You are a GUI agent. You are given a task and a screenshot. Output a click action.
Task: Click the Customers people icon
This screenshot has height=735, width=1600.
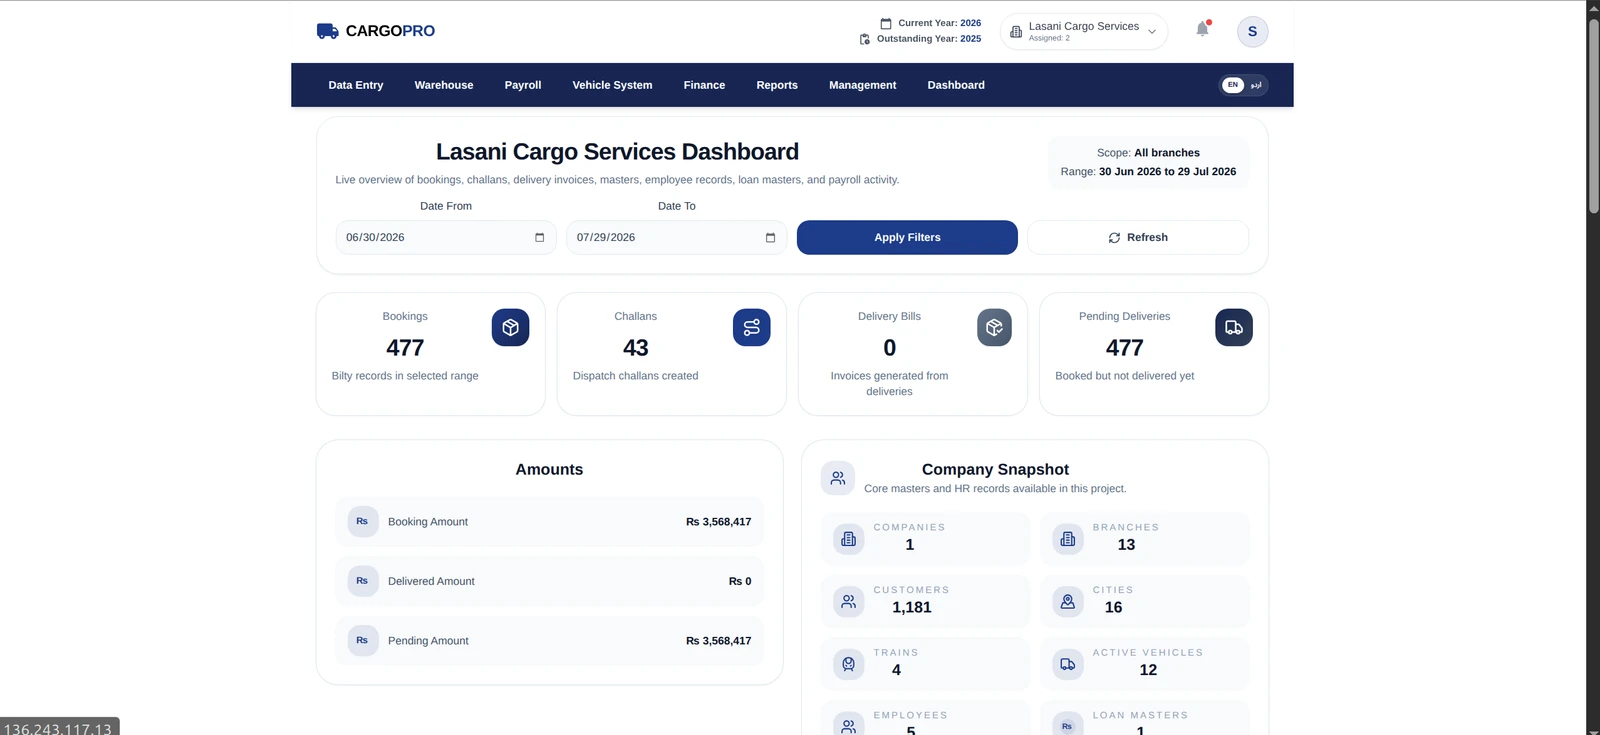[x=849, y=602]
